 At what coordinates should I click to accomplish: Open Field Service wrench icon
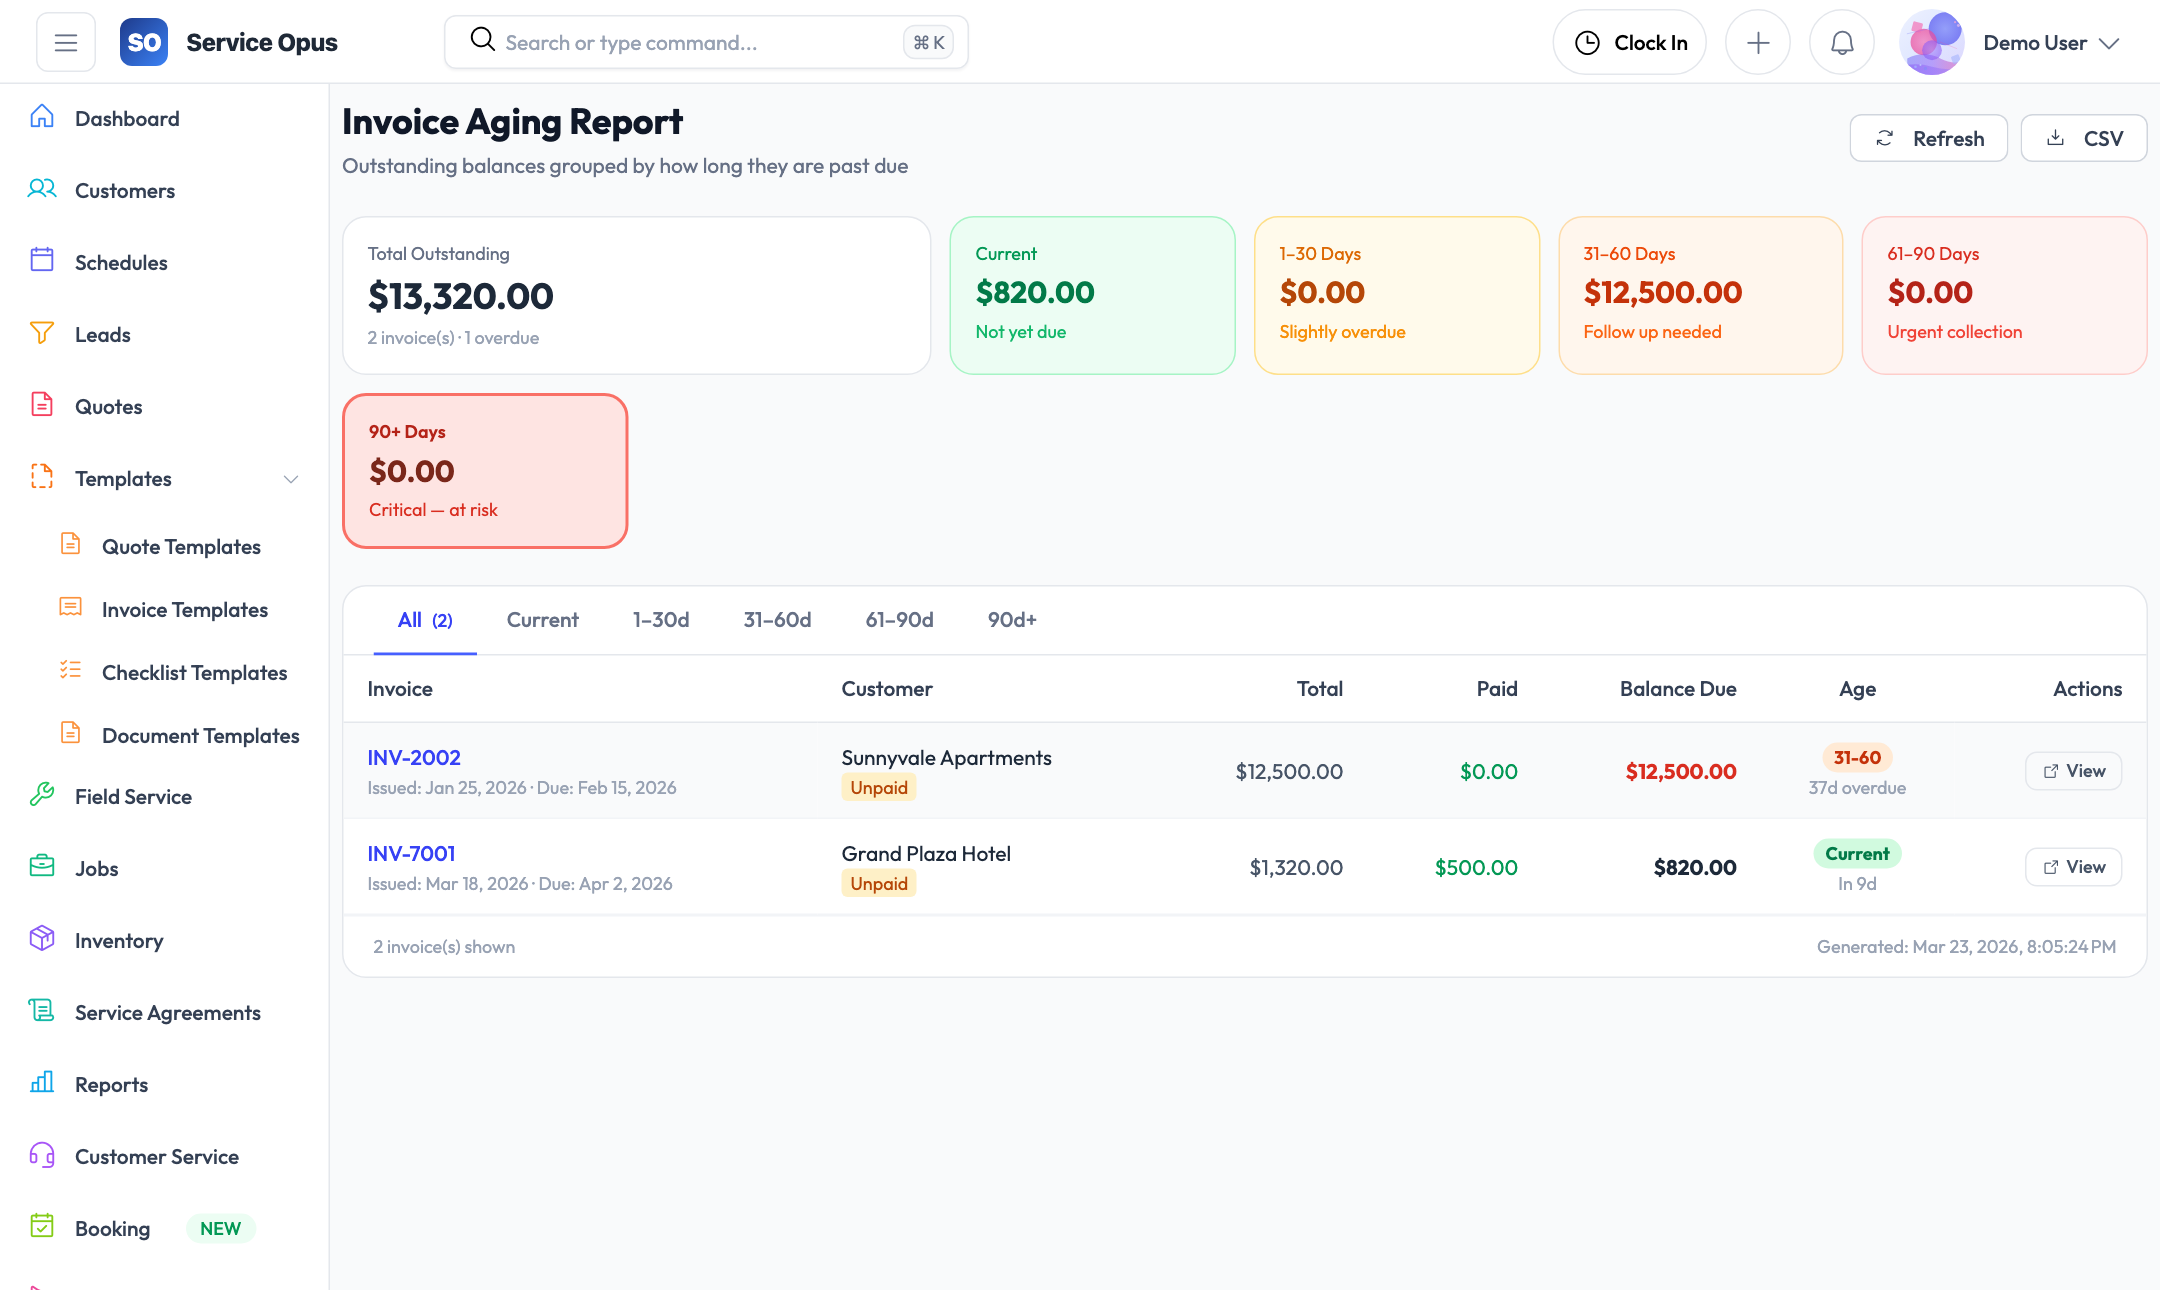coord(42,796)
